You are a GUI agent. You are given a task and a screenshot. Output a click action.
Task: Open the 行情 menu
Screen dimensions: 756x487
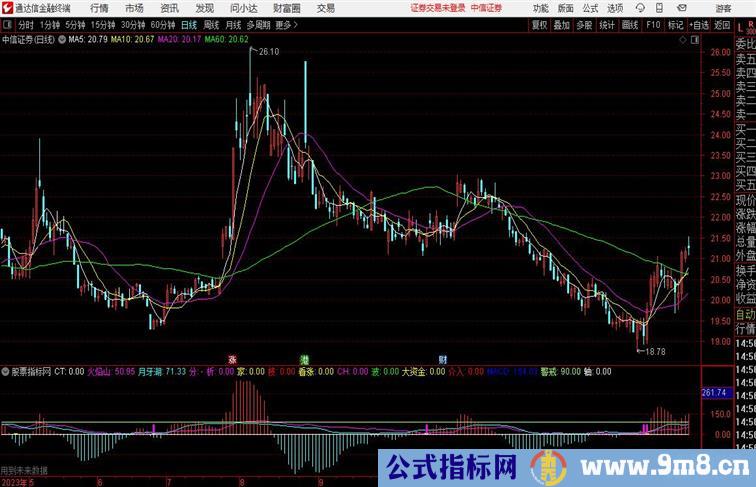coord(99,8)
